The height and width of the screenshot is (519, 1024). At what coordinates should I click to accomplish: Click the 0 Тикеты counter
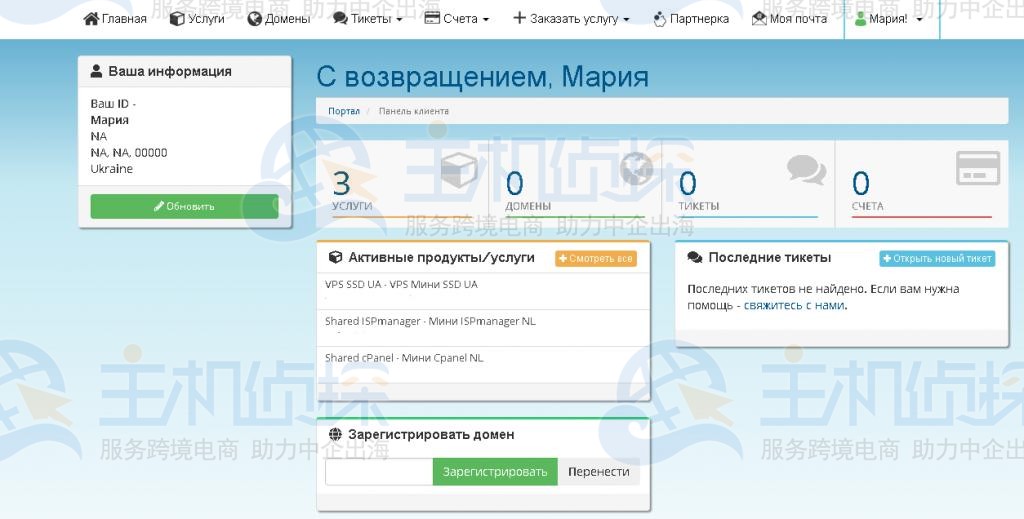click(x=748, y=185)
